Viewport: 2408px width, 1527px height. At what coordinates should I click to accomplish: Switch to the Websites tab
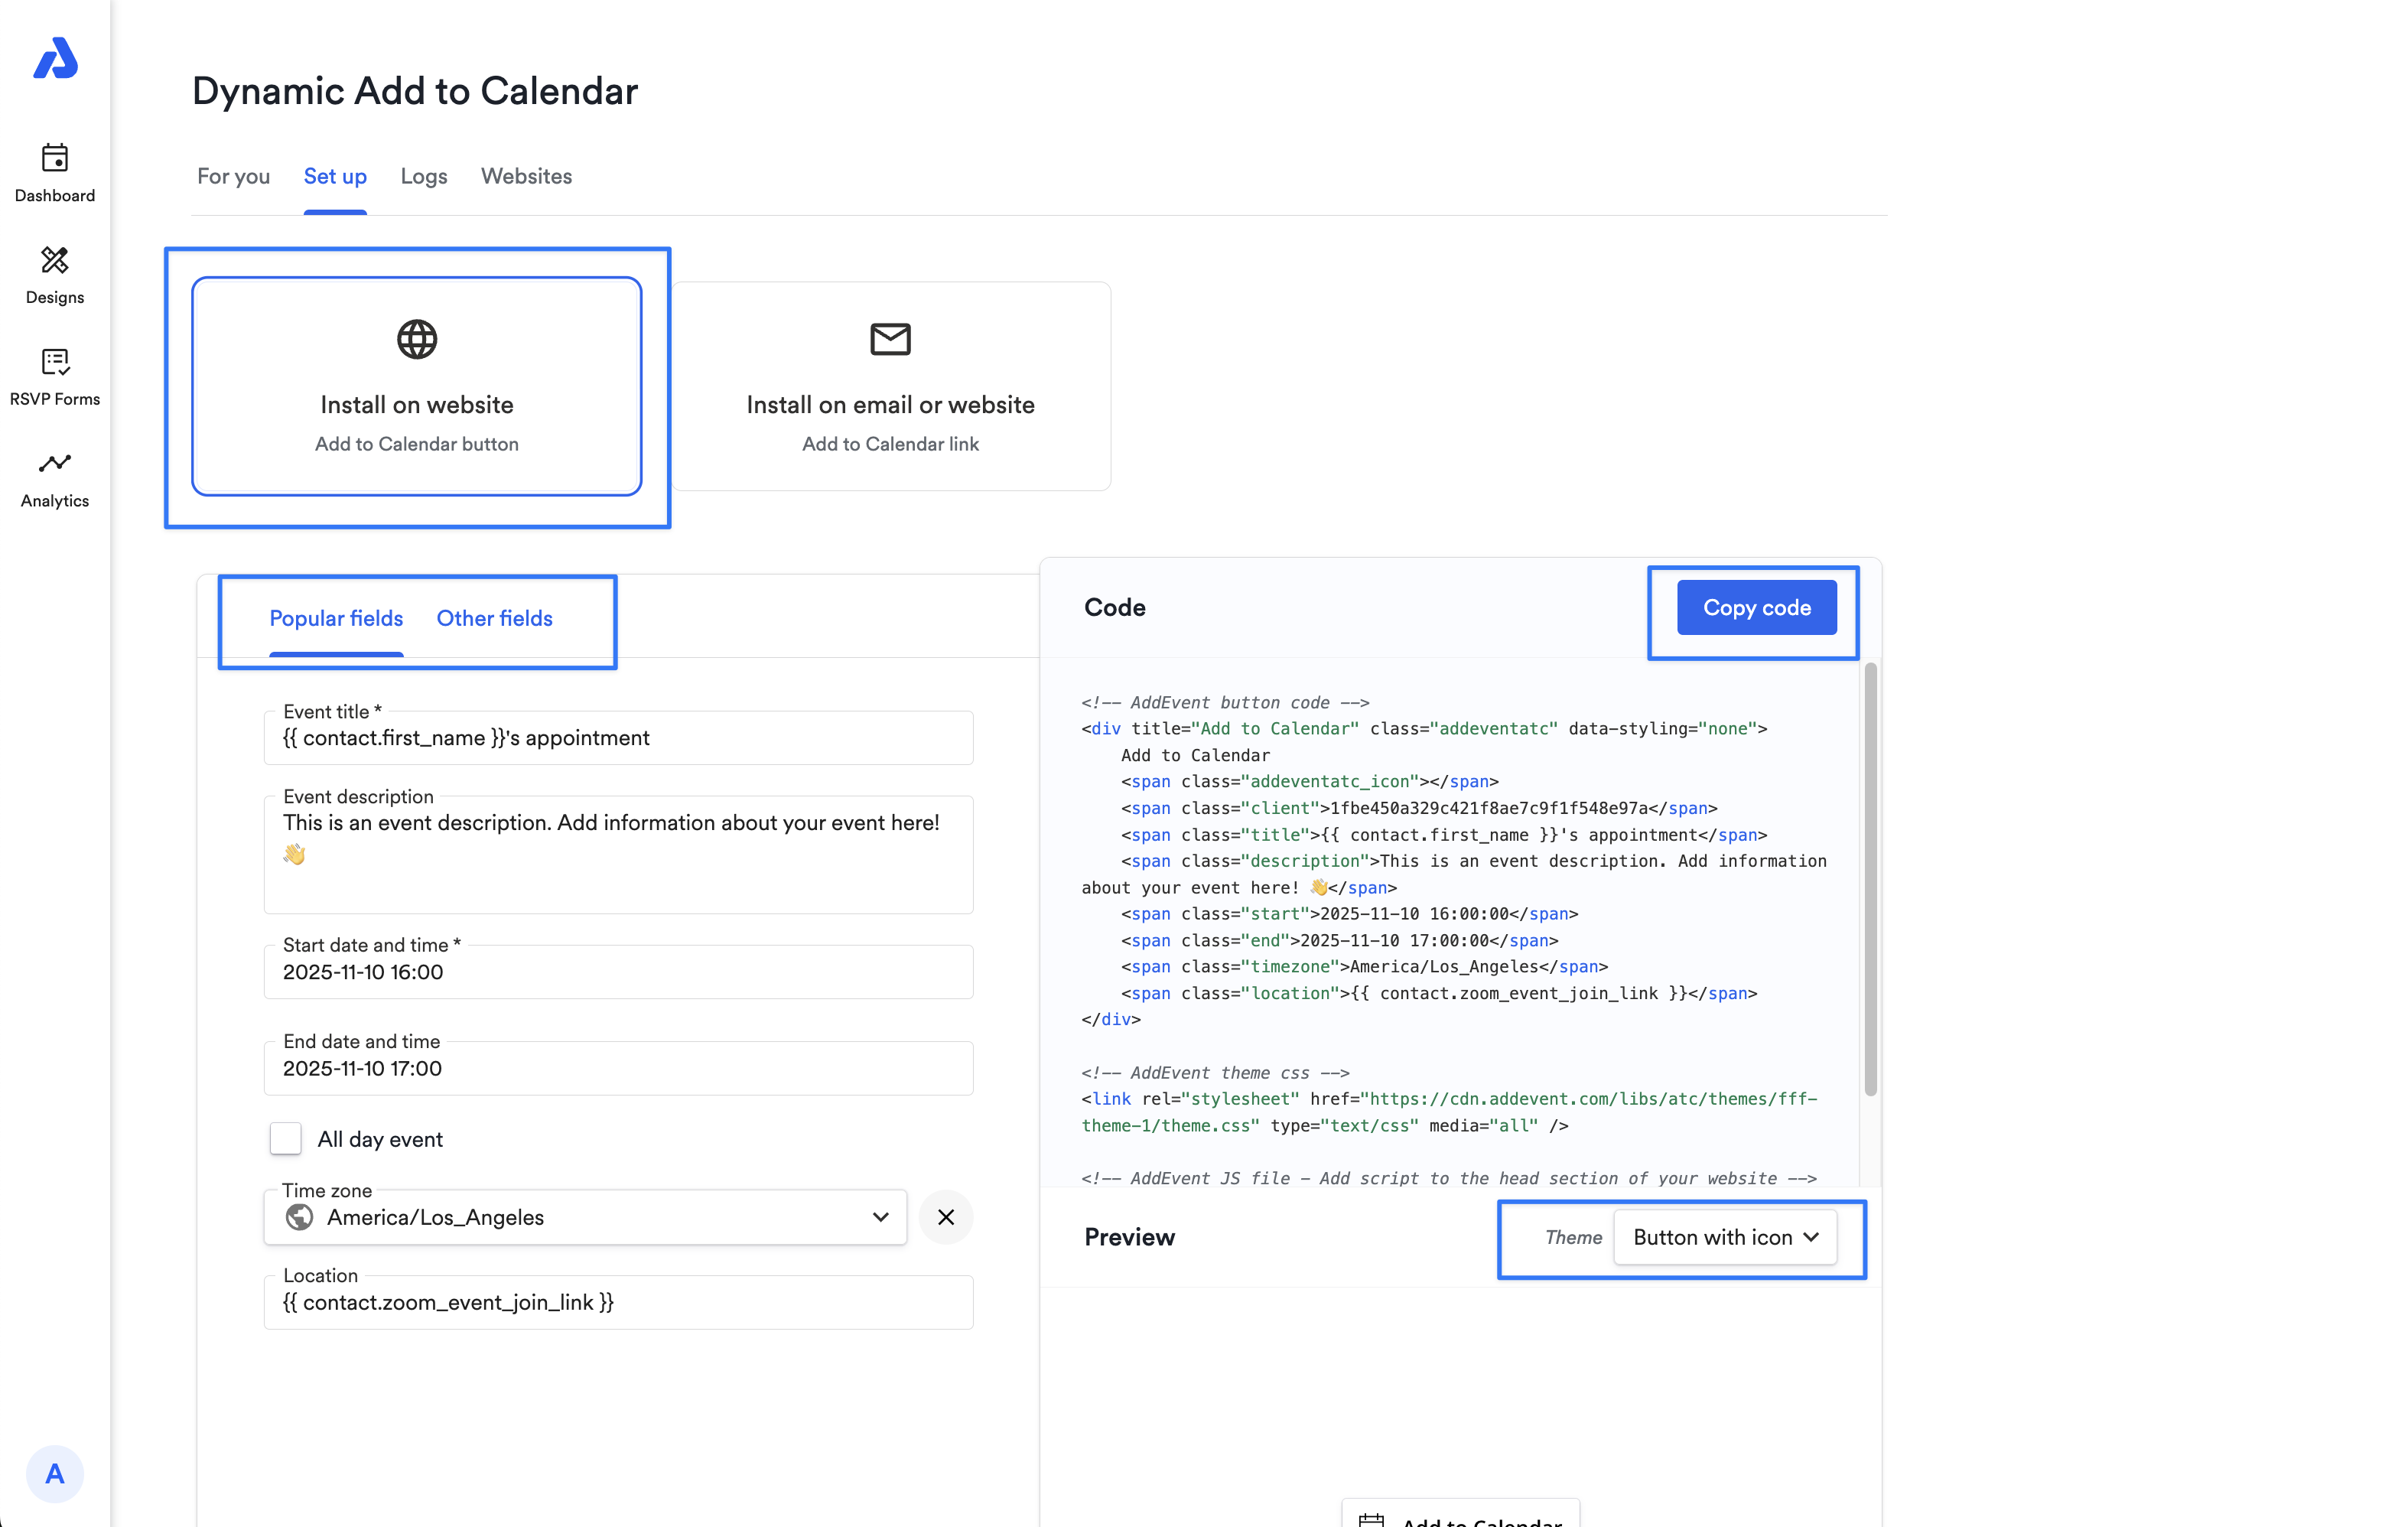pos(526,176)
